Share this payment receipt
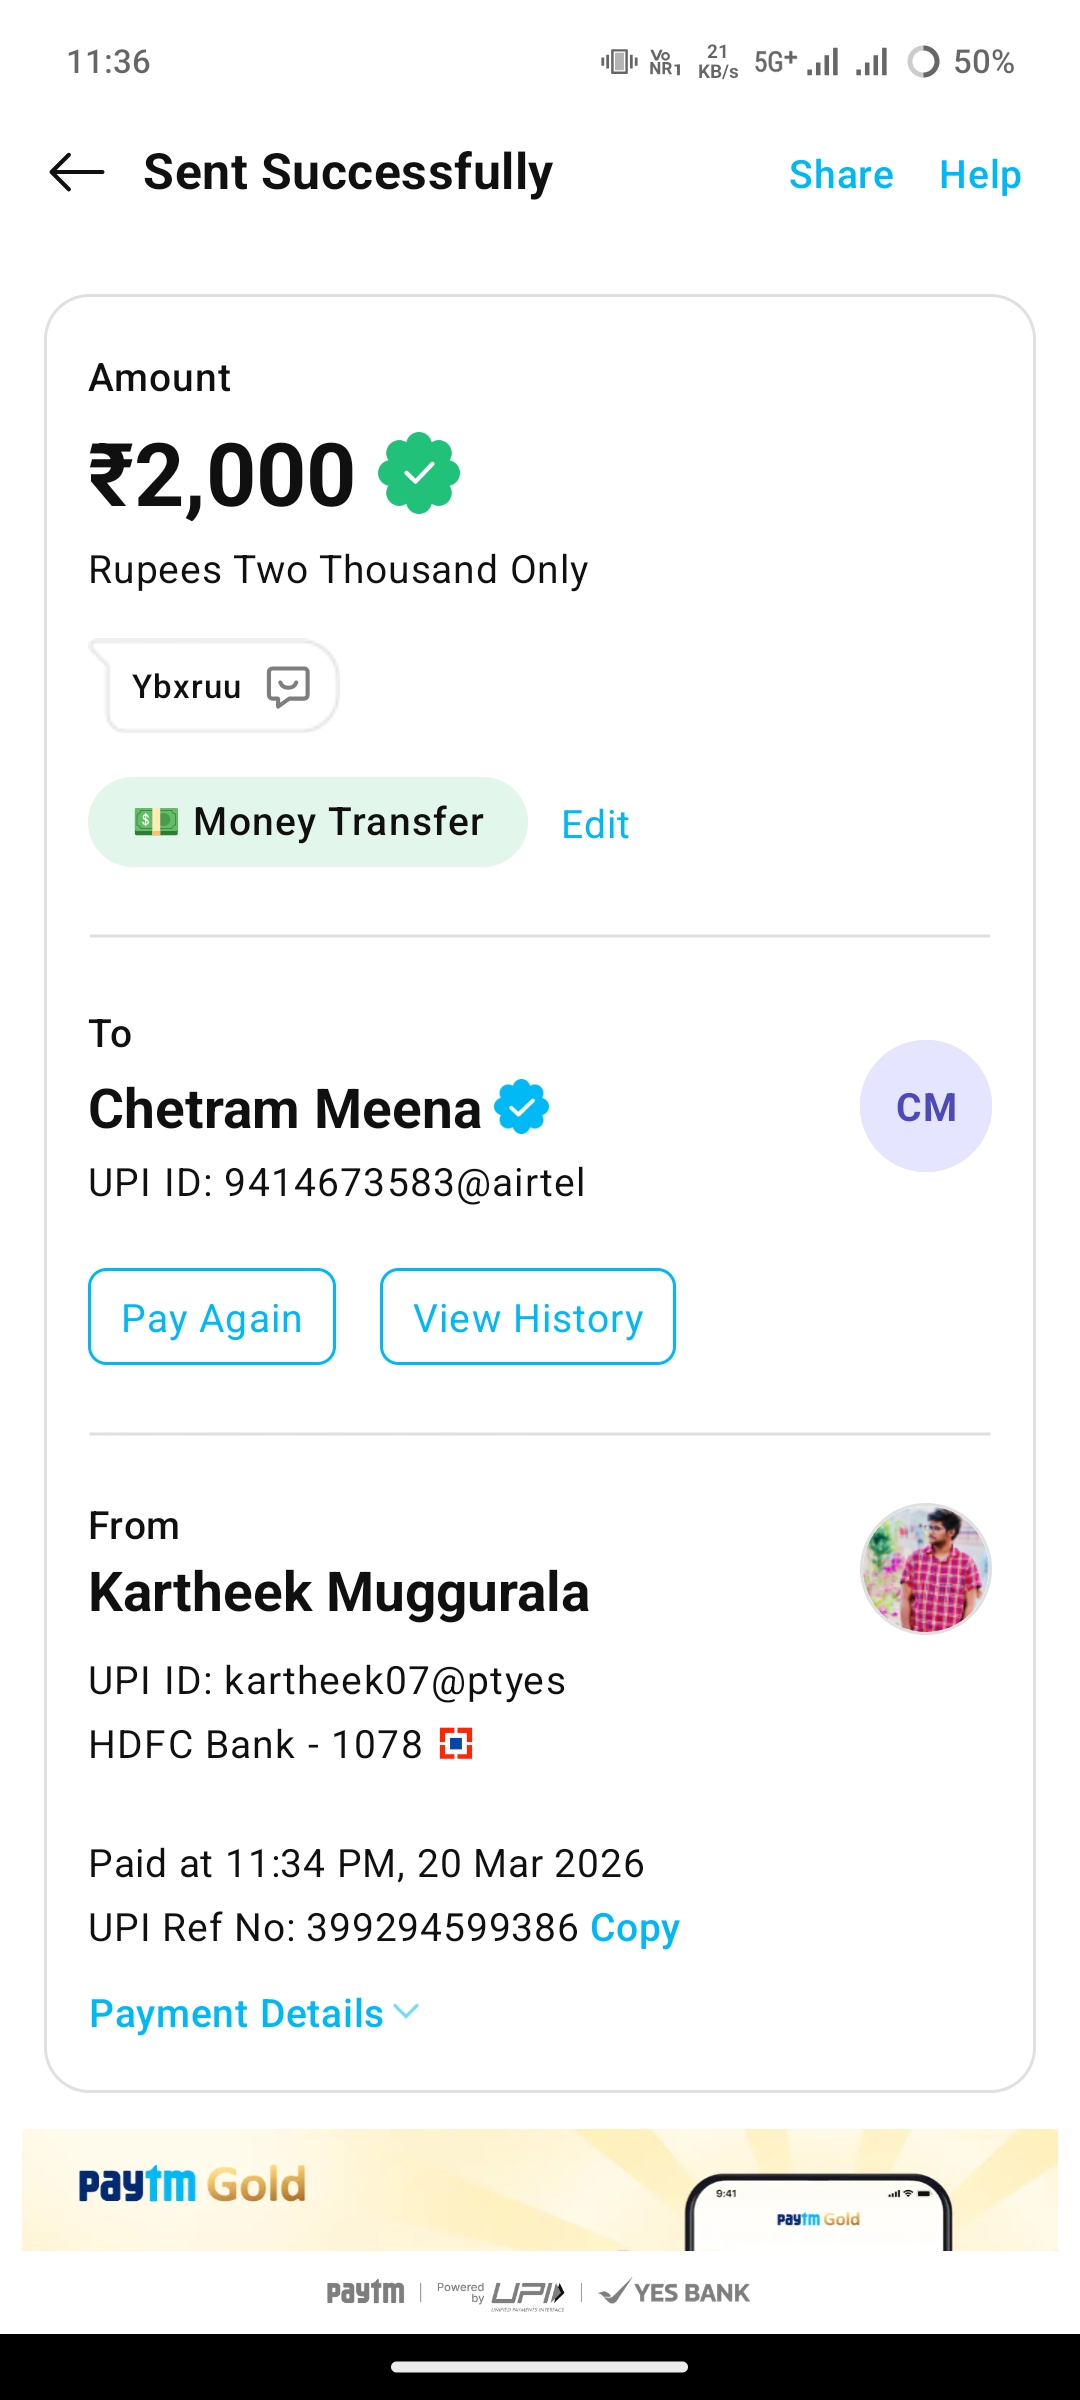The width and height of the screenshot is (1080, 2400). coord(841,175)
